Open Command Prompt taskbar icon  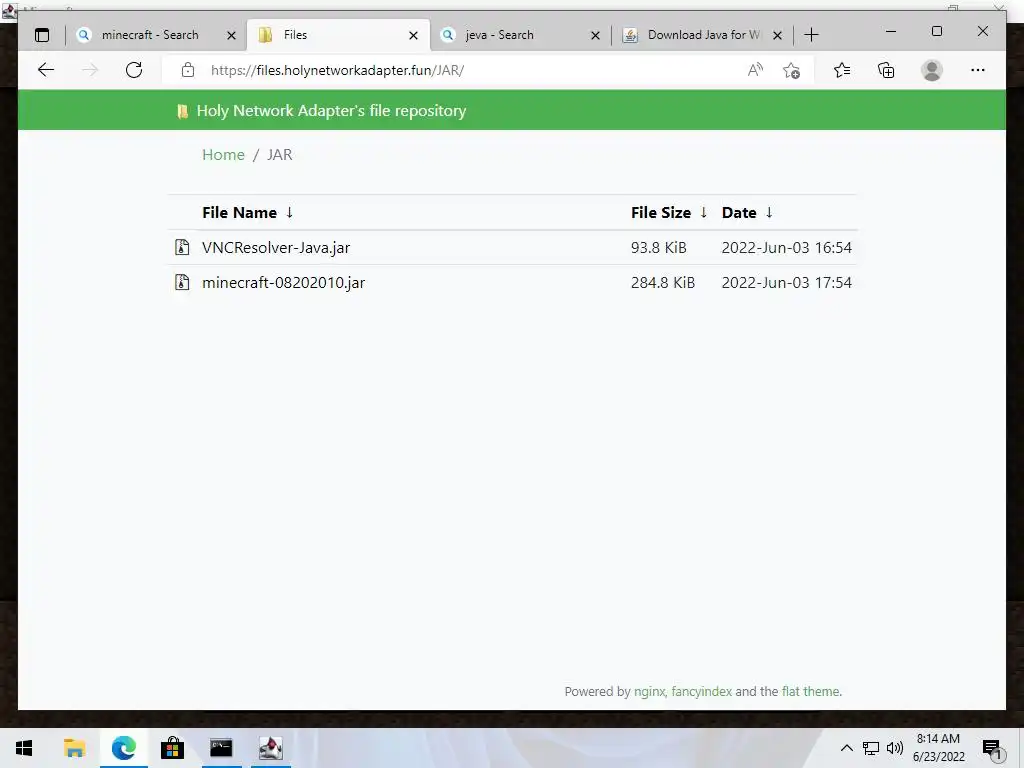[x=221, y=748]
